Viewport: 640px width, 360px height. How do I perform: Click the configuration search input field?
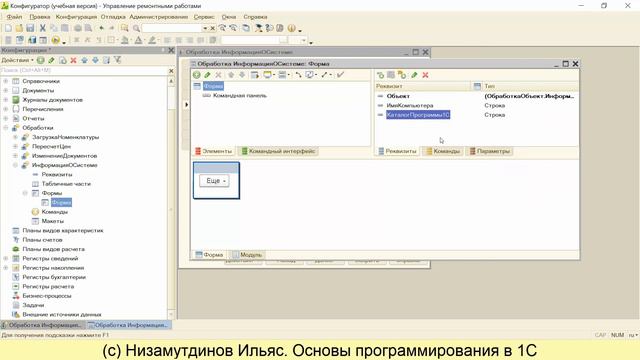(84, 71)
